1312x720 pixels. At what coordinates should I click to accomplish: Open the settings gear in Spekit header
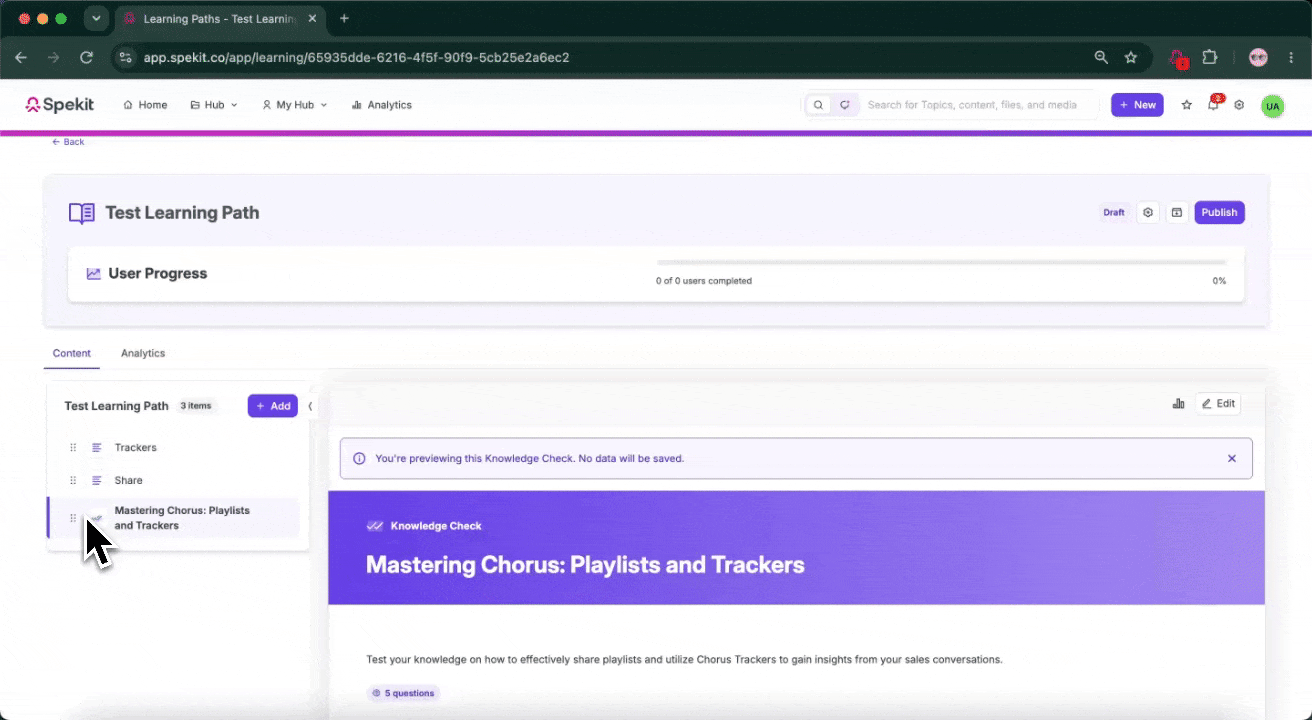pos(1239,105)
